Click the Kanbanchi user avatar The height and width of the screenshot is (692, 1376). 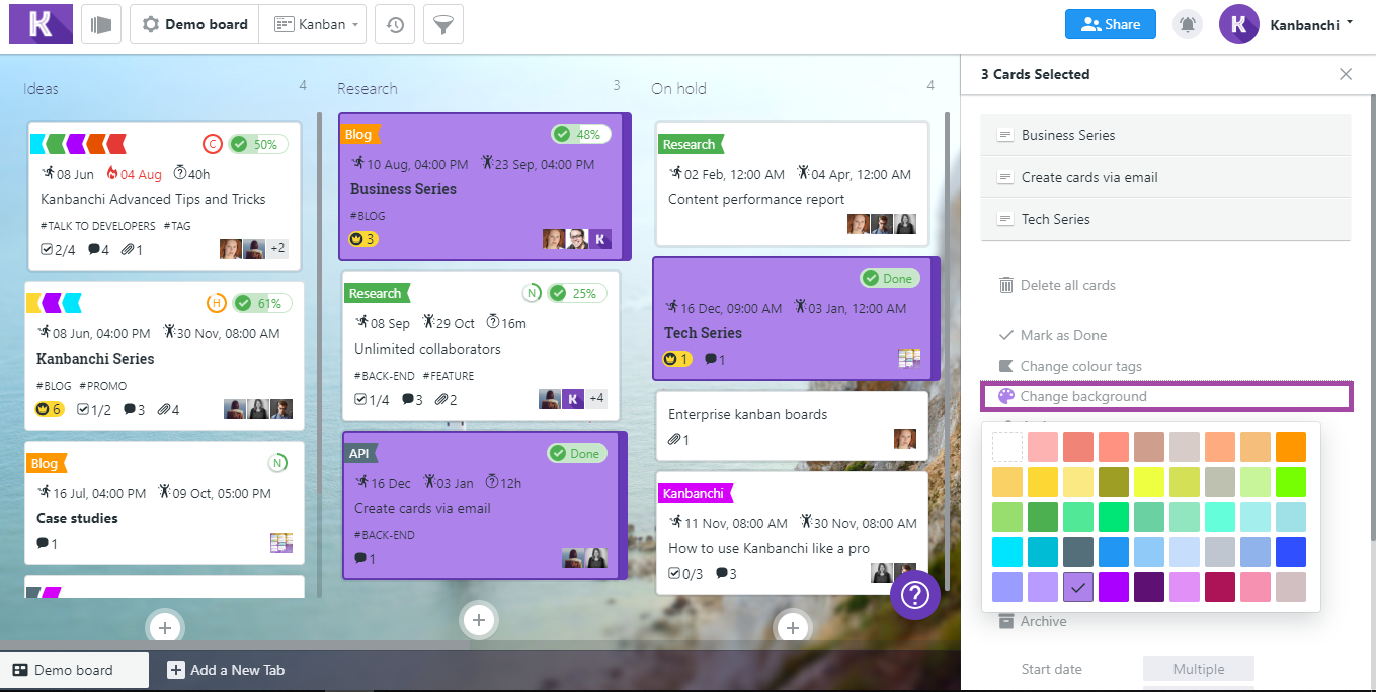coord(1239,24)
